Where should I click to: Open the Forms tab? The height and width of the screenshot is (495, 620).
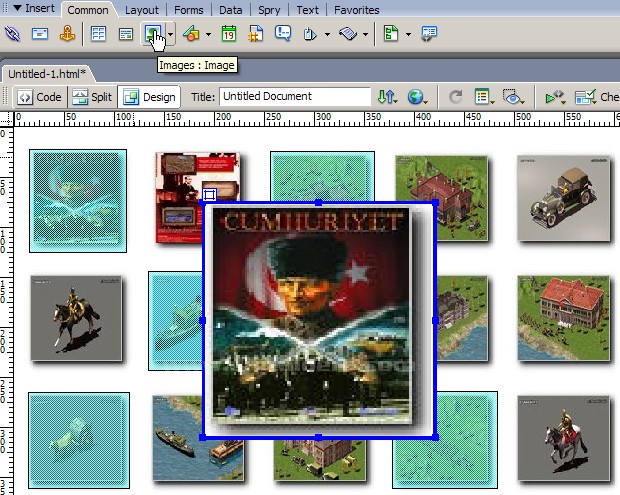pos(189,10)
